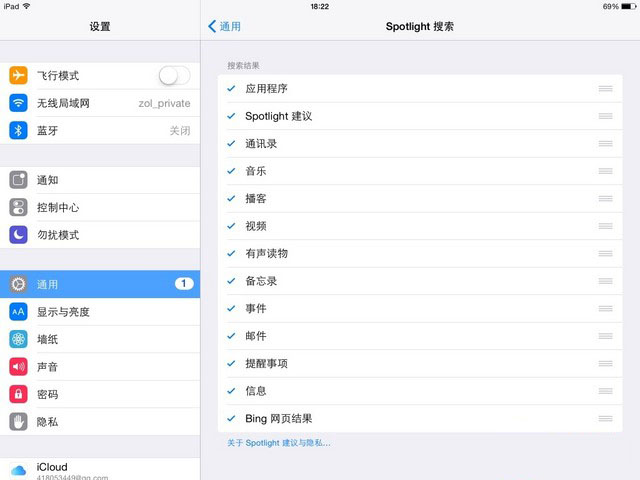
Task: Tap the Passcode (密码) lock icon
Action: [x=18, y=394]
